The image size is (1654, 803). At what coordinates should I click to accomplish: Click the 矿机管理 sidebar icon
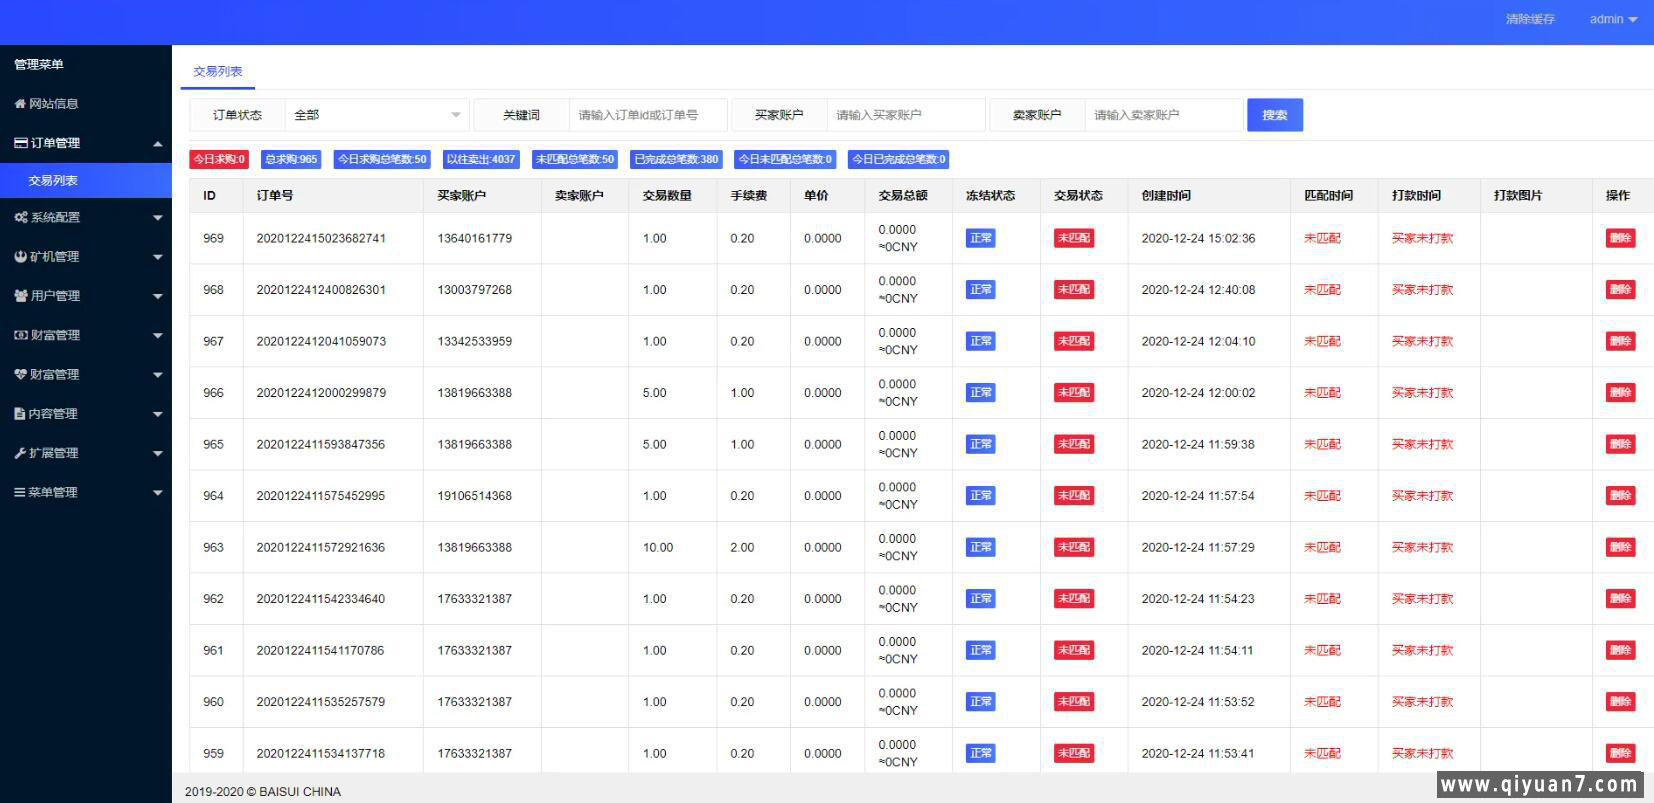pyautogui.click(x=20, y=256)
